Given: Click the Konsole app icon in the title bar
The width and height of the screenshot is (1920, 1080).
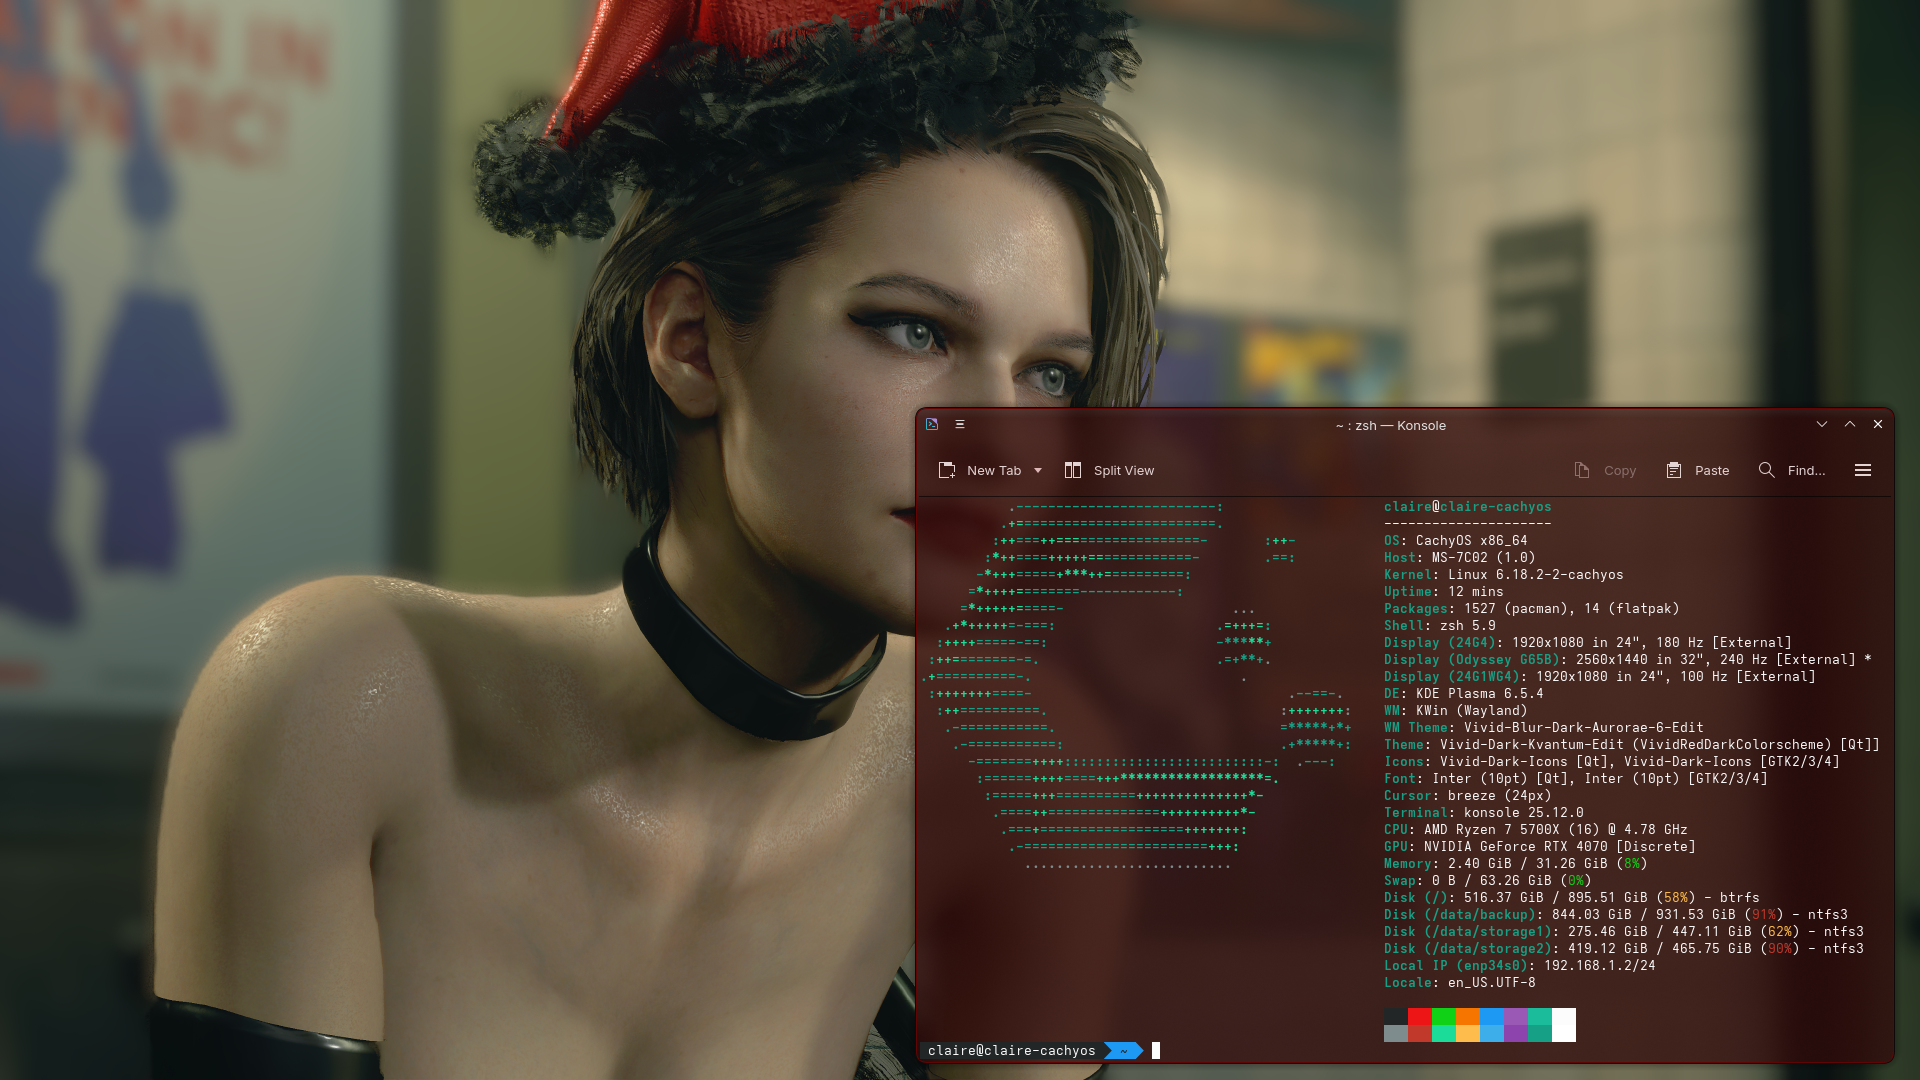Looking at the screenshot, I should coord(932,424).
